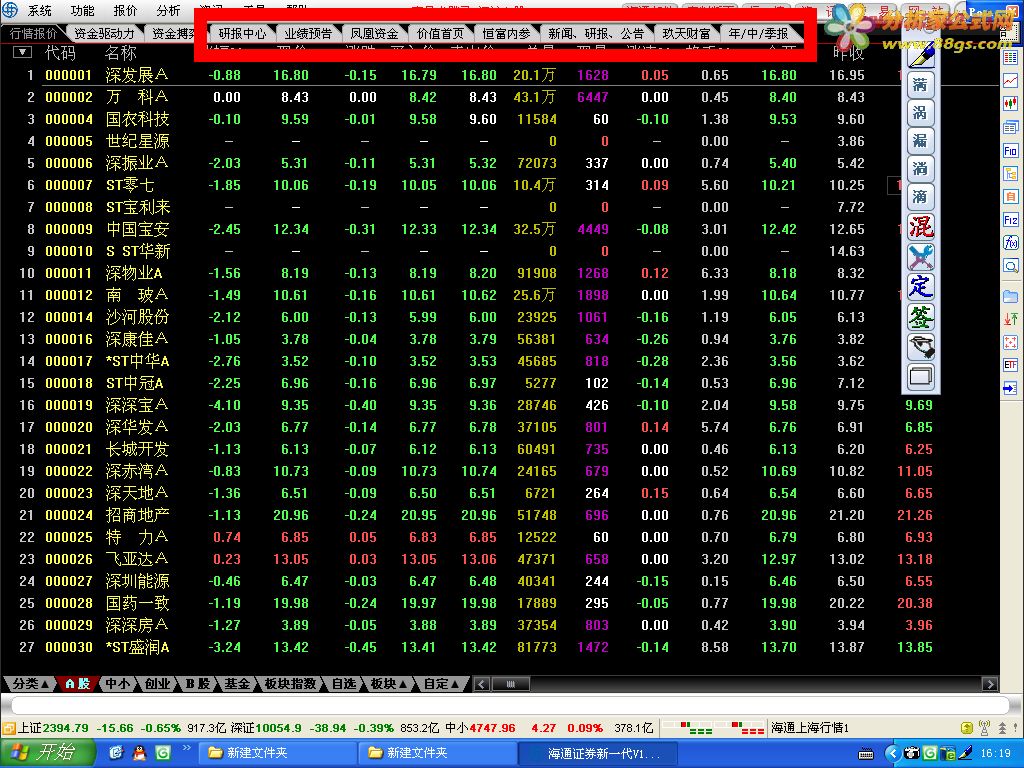Click the horizontal scrollbar left arrow
1024x768 pixels.
click(482, 684)
